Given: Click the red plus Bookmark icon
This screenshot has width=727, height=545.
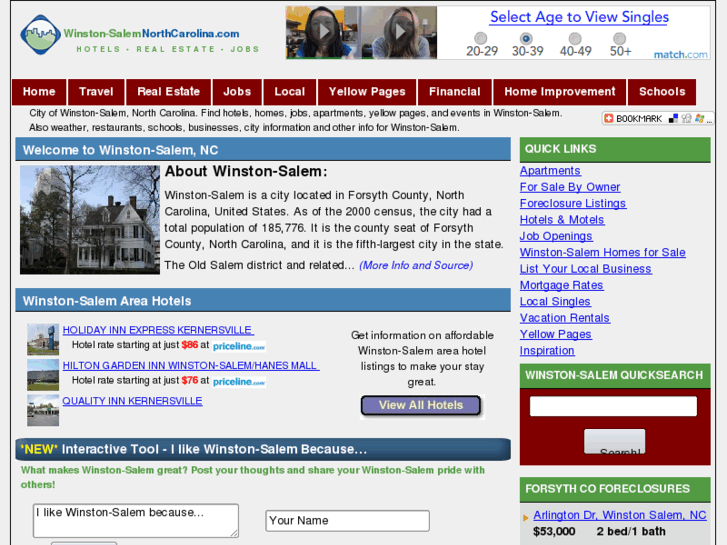Looking at the screenshot, I should pos(608,119).
